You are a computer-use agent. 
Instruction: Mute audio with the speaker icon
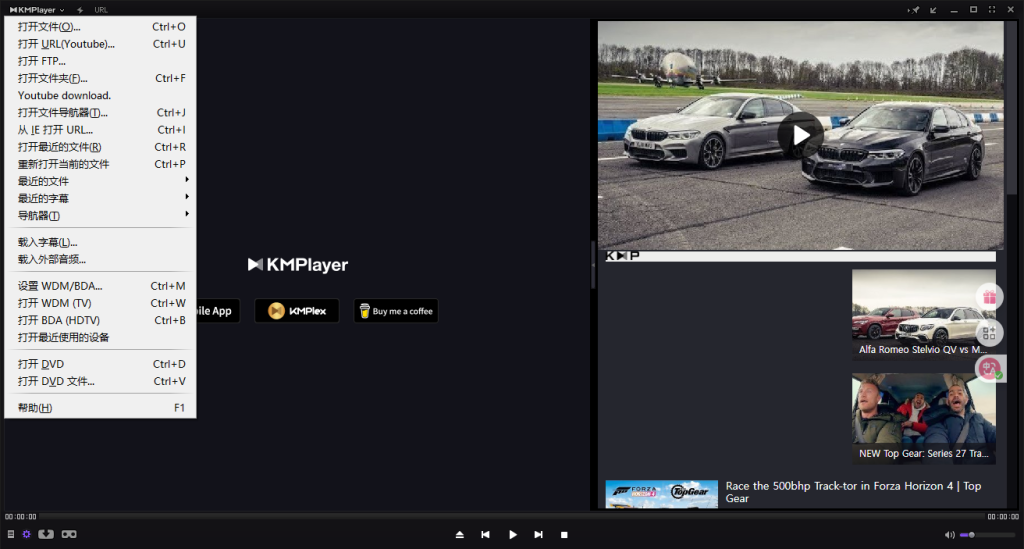tap(949, 535)
